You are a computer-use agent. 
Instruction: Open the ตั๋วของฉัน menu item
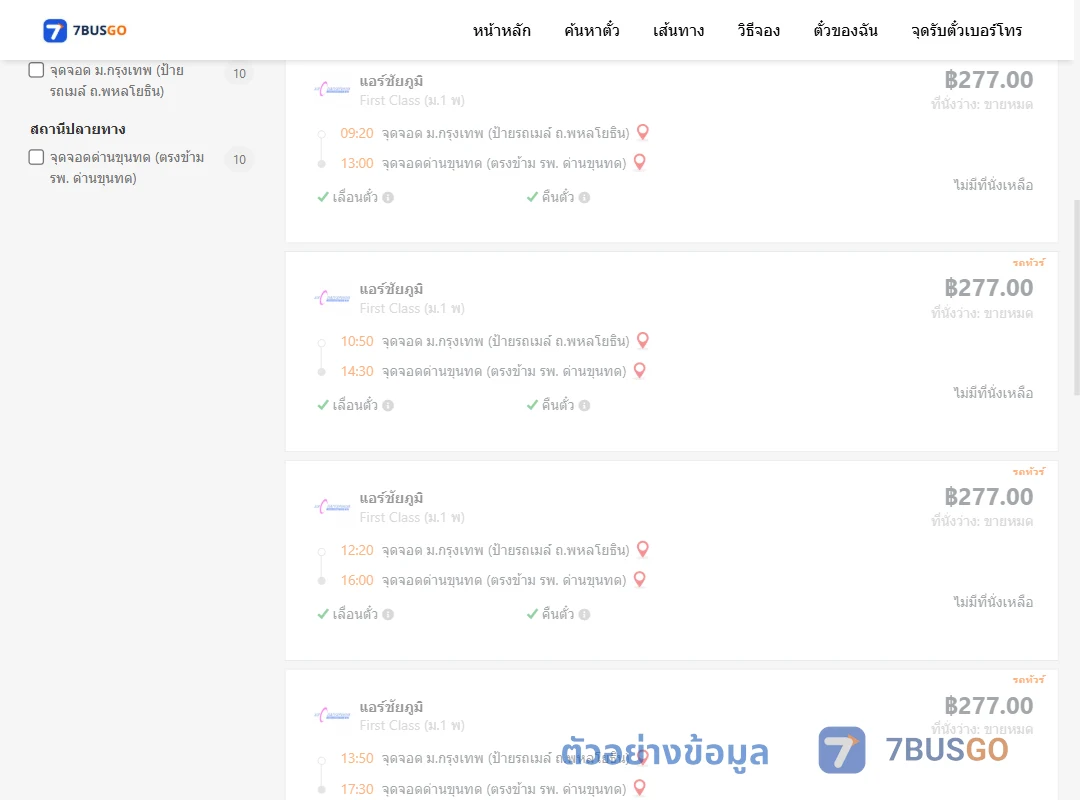845,30
